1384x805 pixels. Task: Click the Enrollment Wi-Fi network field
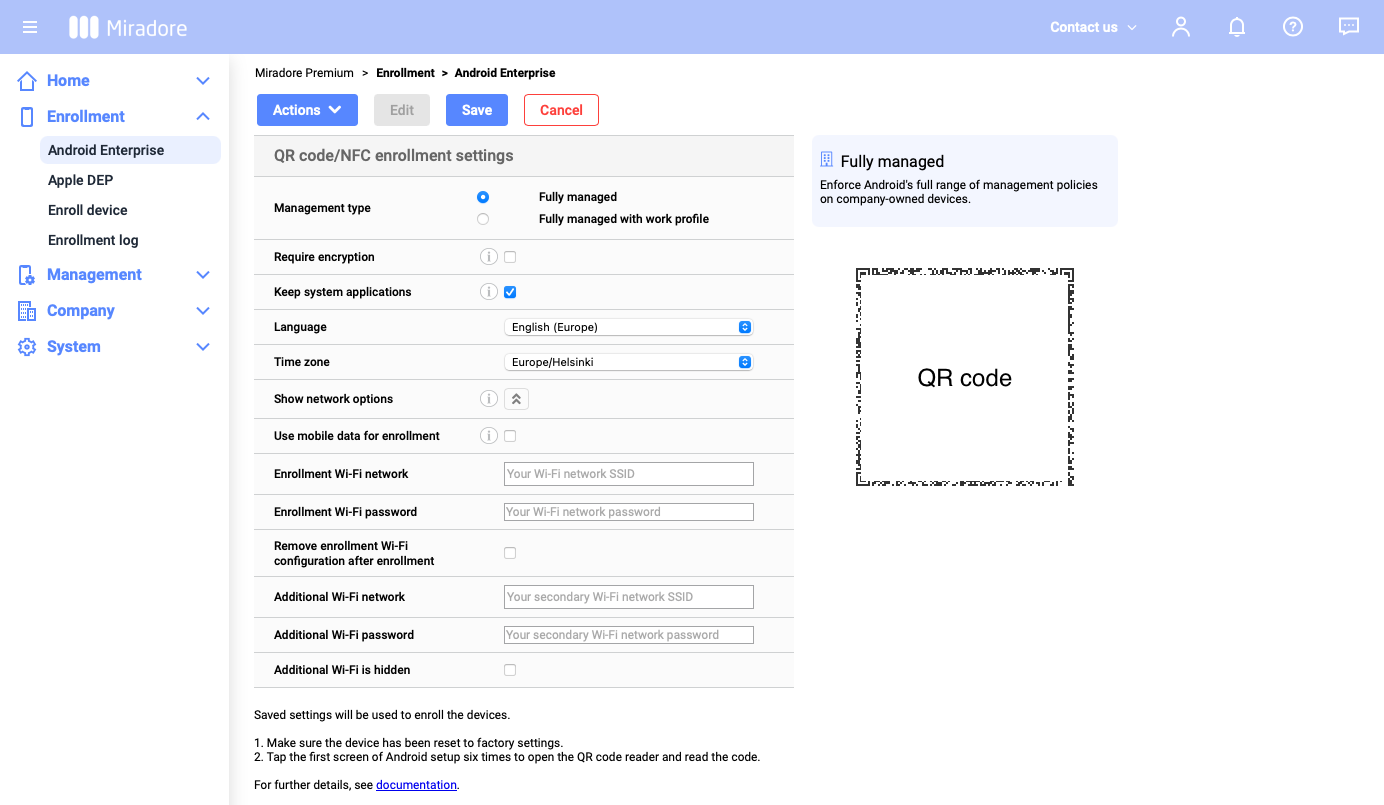(x=628, y=473)
